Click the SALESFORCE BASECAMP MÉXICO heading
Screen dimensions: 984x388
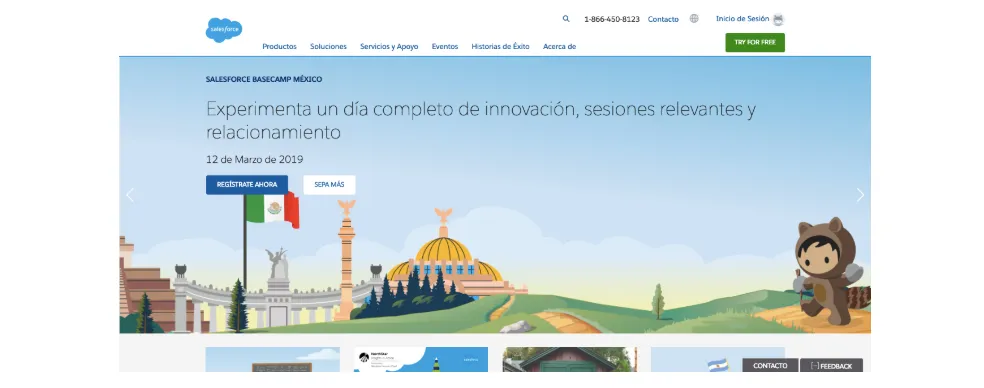click(x=264, y=79)
